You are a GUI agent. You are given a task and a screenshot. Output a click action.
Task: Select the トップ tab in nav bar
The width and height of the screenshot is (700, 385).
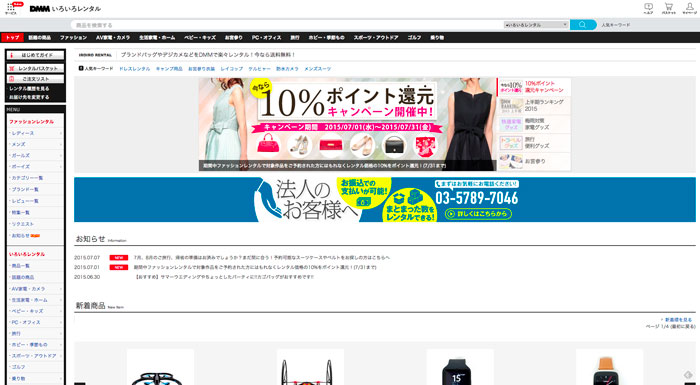(x=12, y=38)
